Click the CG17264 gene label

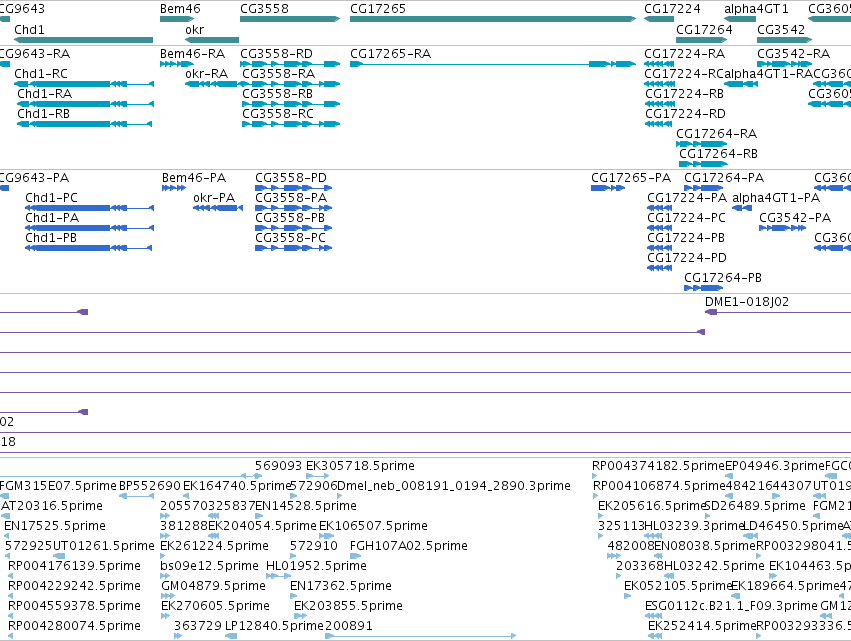click(704, 30)
